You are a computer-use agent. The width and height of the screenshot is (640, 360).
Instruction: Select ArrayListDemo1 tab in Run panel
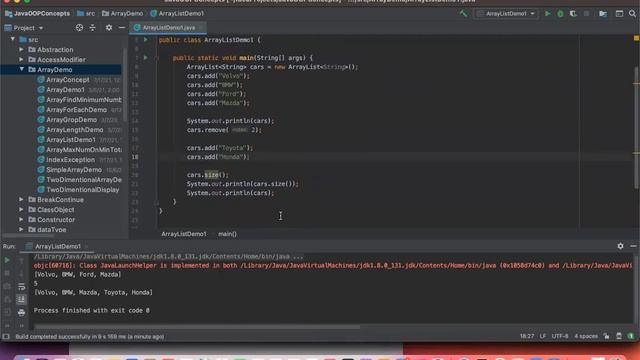tap(58, 247)
